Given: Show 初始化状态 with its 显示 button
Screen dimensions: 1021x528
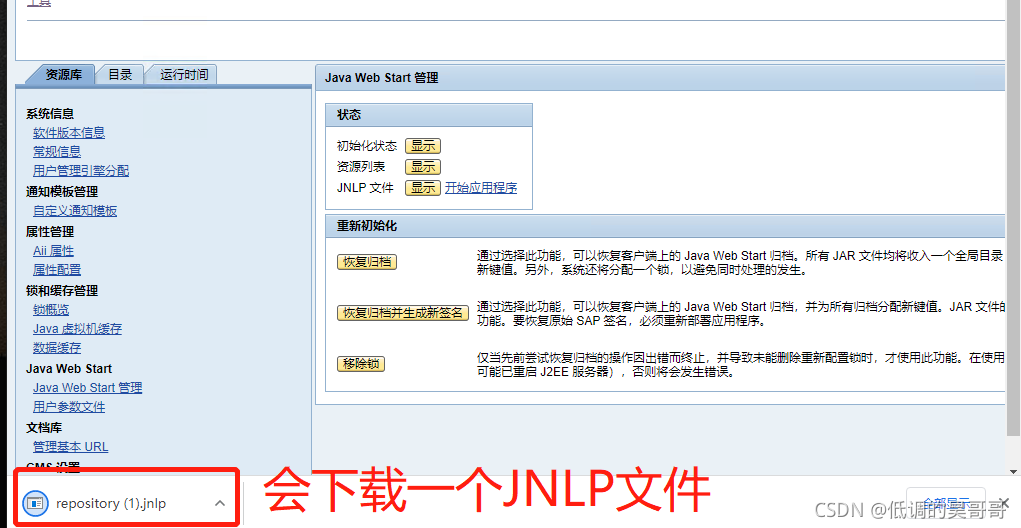Looking at the screenshot, I should [x=423, y=146].
